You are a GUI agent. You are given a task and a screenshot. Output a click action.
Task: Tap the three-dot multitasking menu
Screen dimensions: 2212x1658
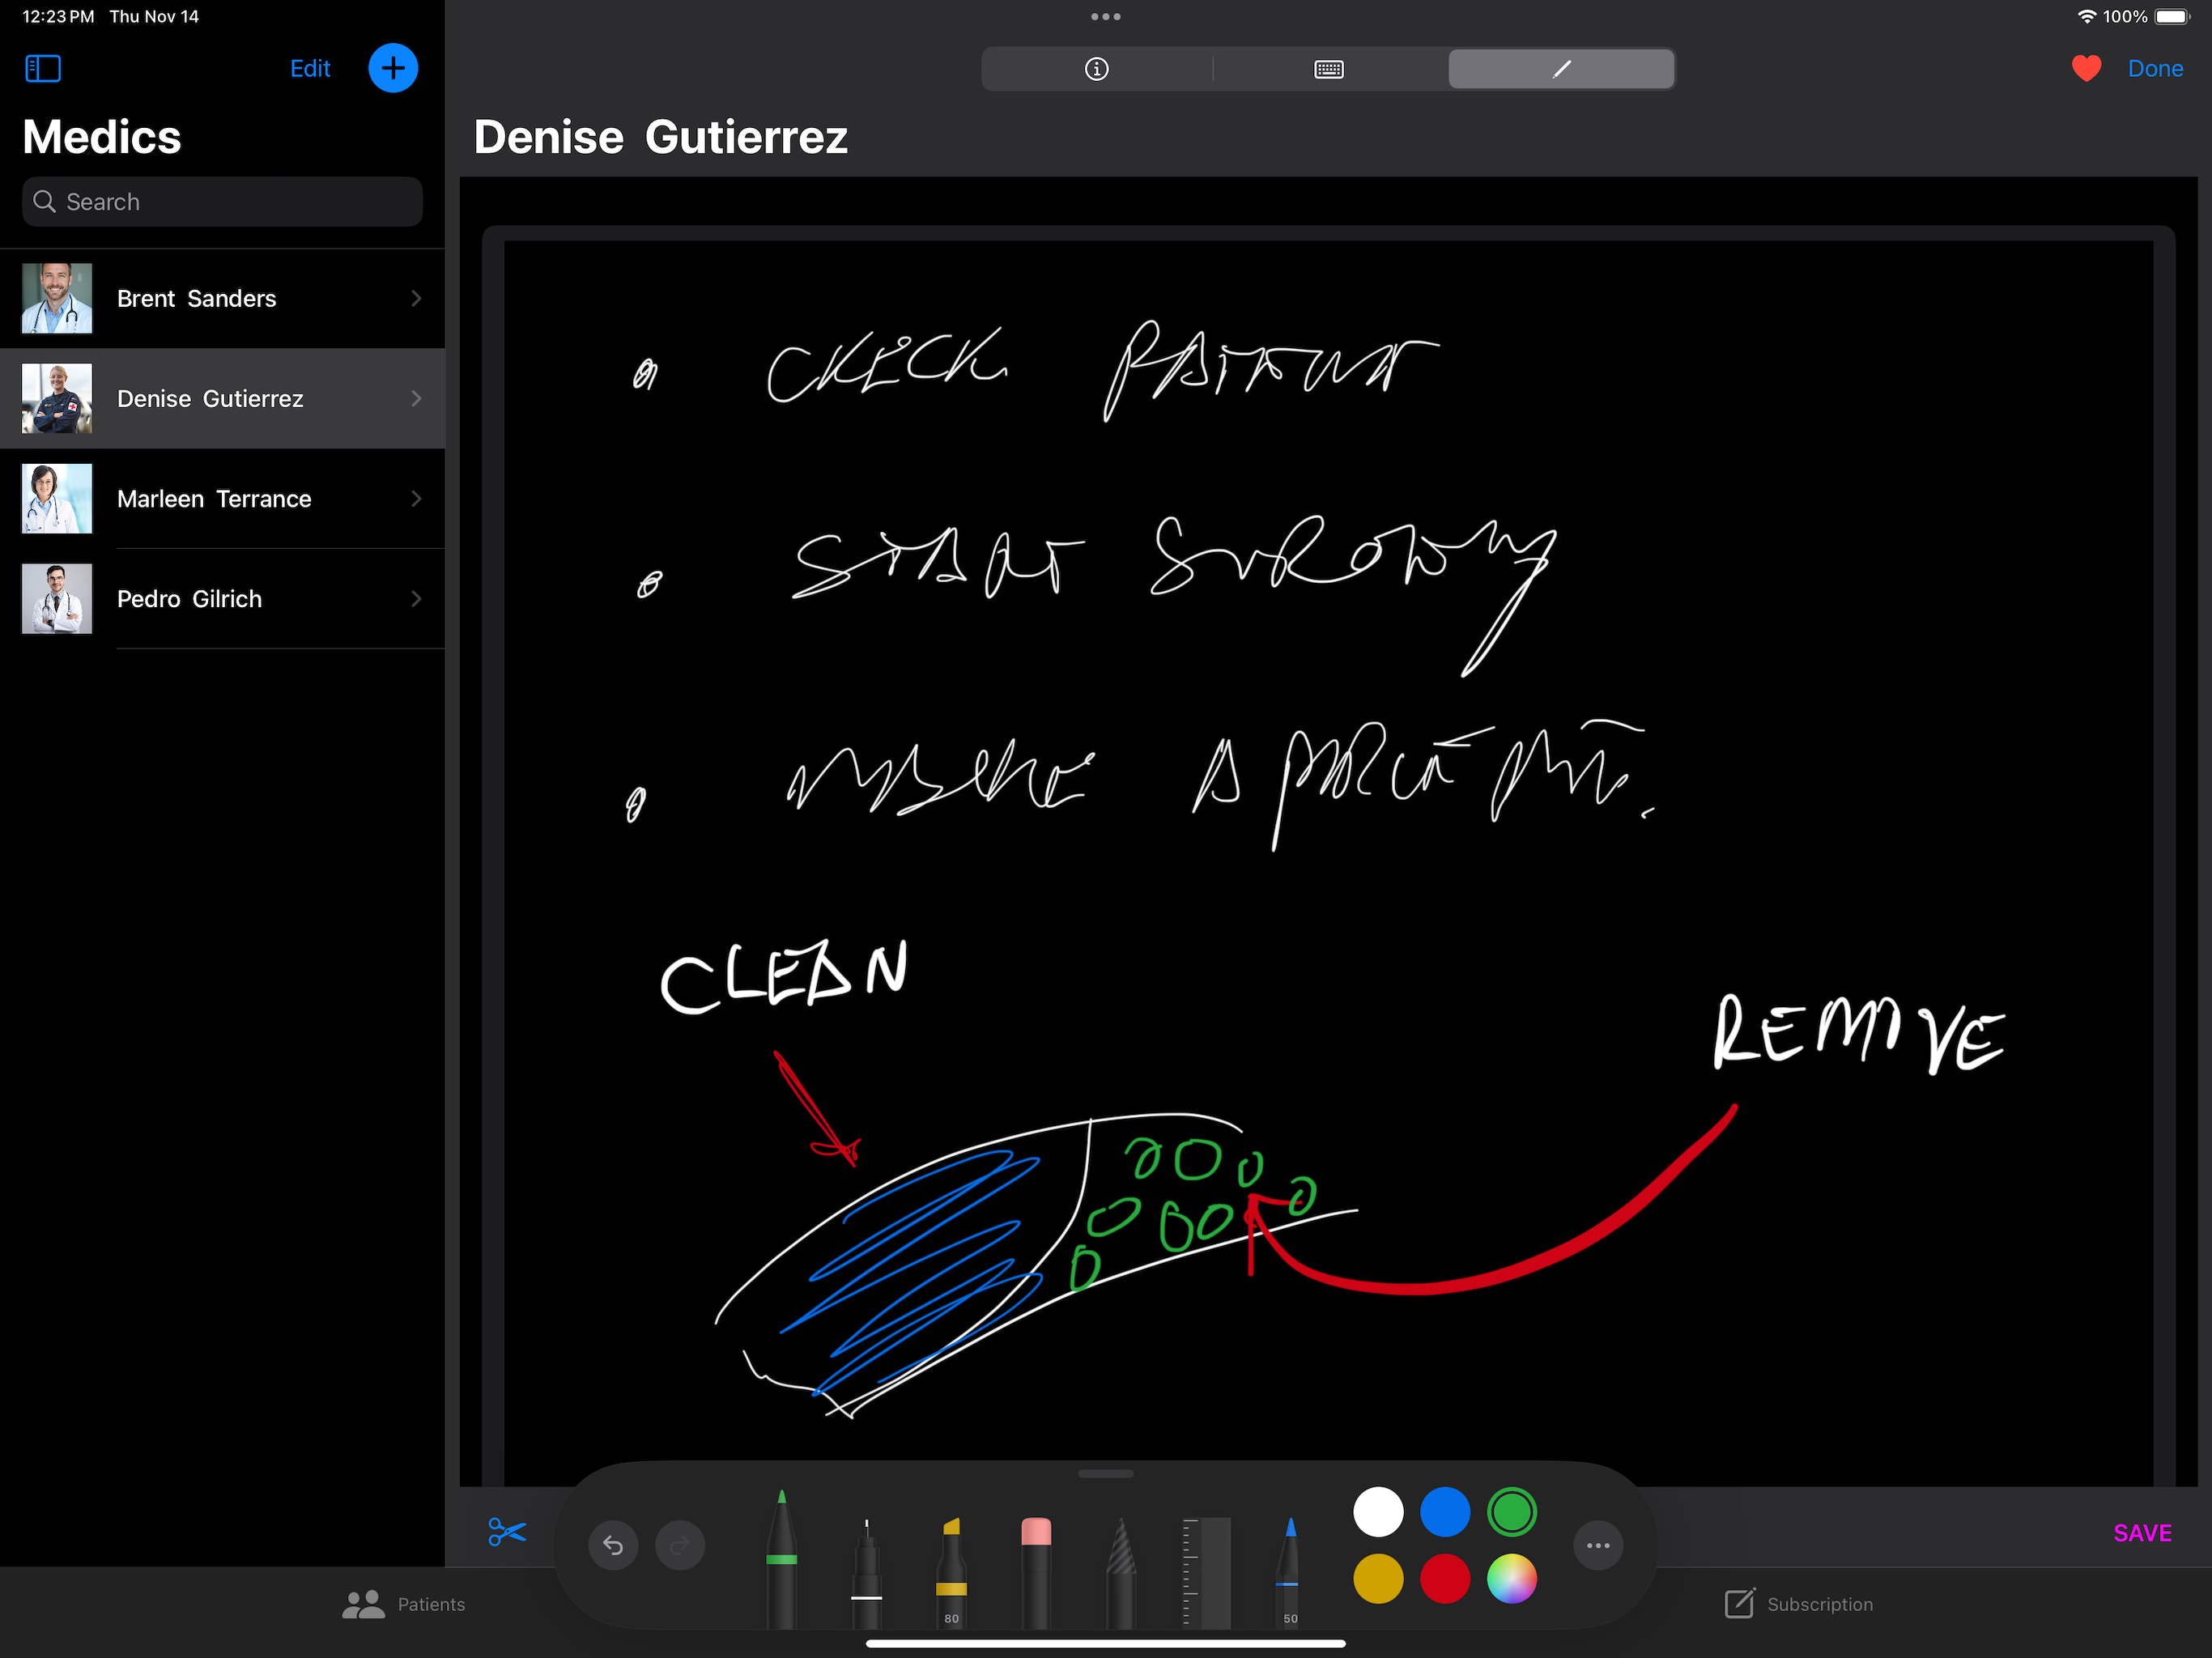tap(1105, 17)
